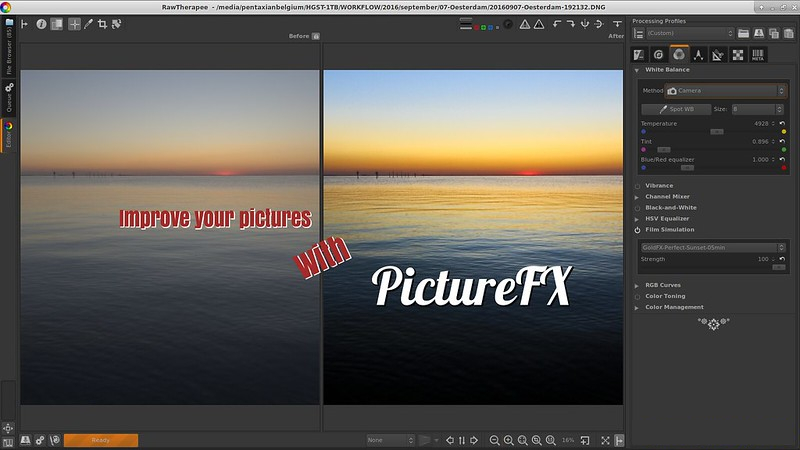Image resolution: width=800 pixels, height=450 pixels.
Task: Enable the Vibrance tool
Action: tap(637, 186)
